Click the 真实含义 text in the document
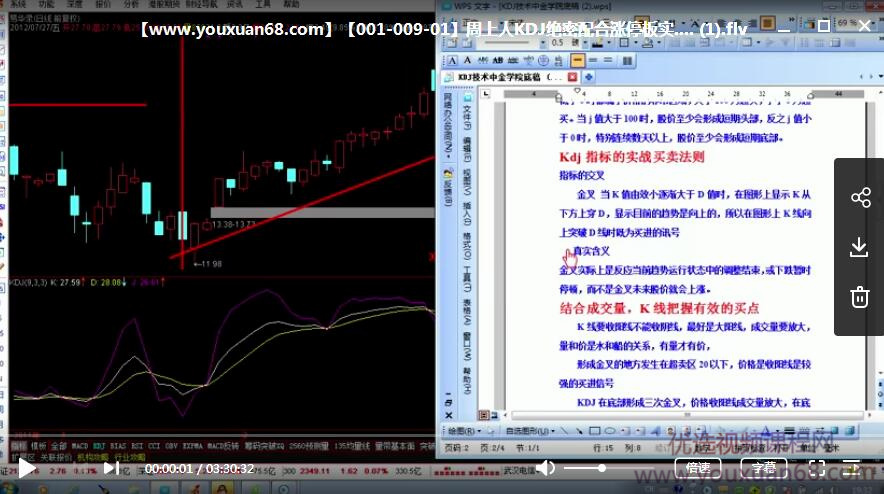 coord(590,252)
